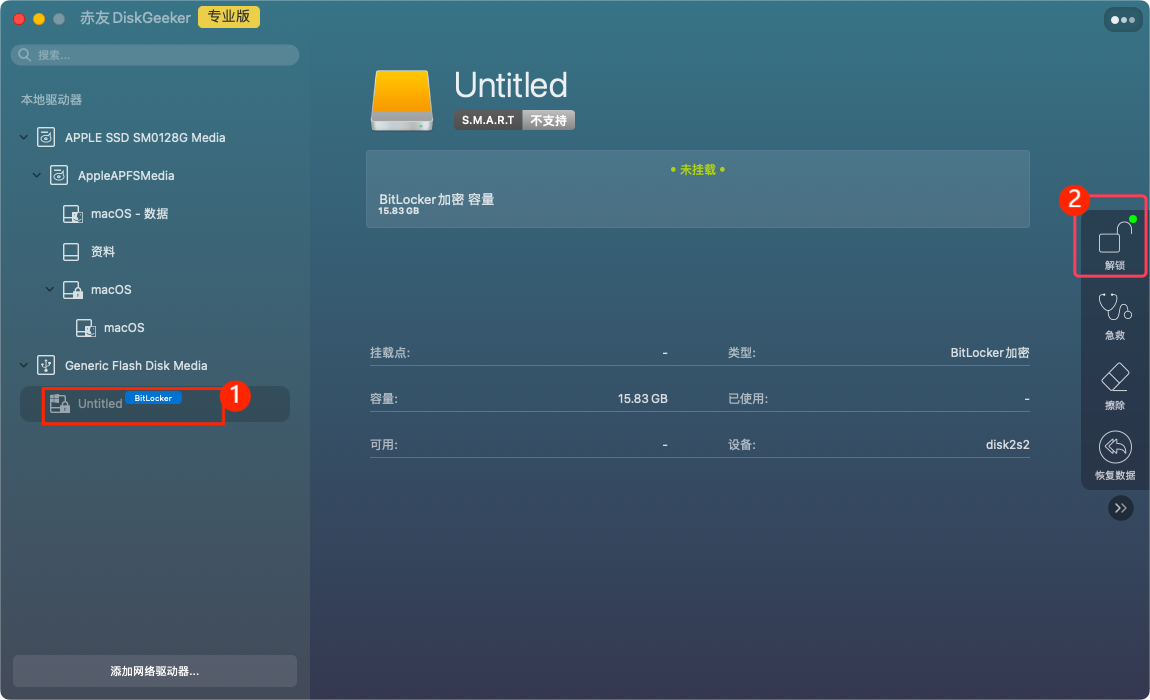Open the options menu at top right
This screenshot has width=1150, height=700.
pyautogui.click(x=1123, y=18)
